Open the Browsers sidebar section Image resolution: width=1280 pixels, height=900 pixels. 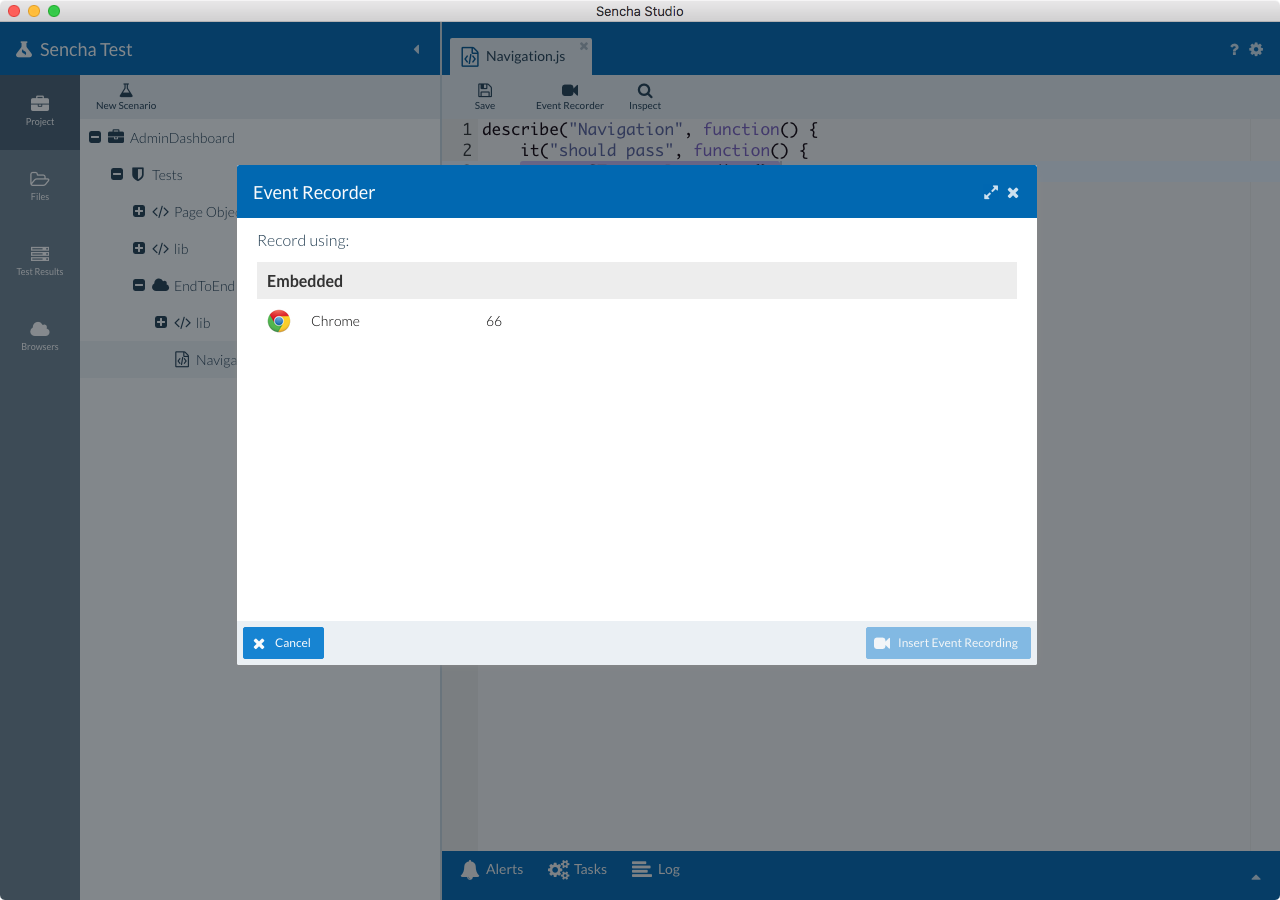(x=40, y=337)
